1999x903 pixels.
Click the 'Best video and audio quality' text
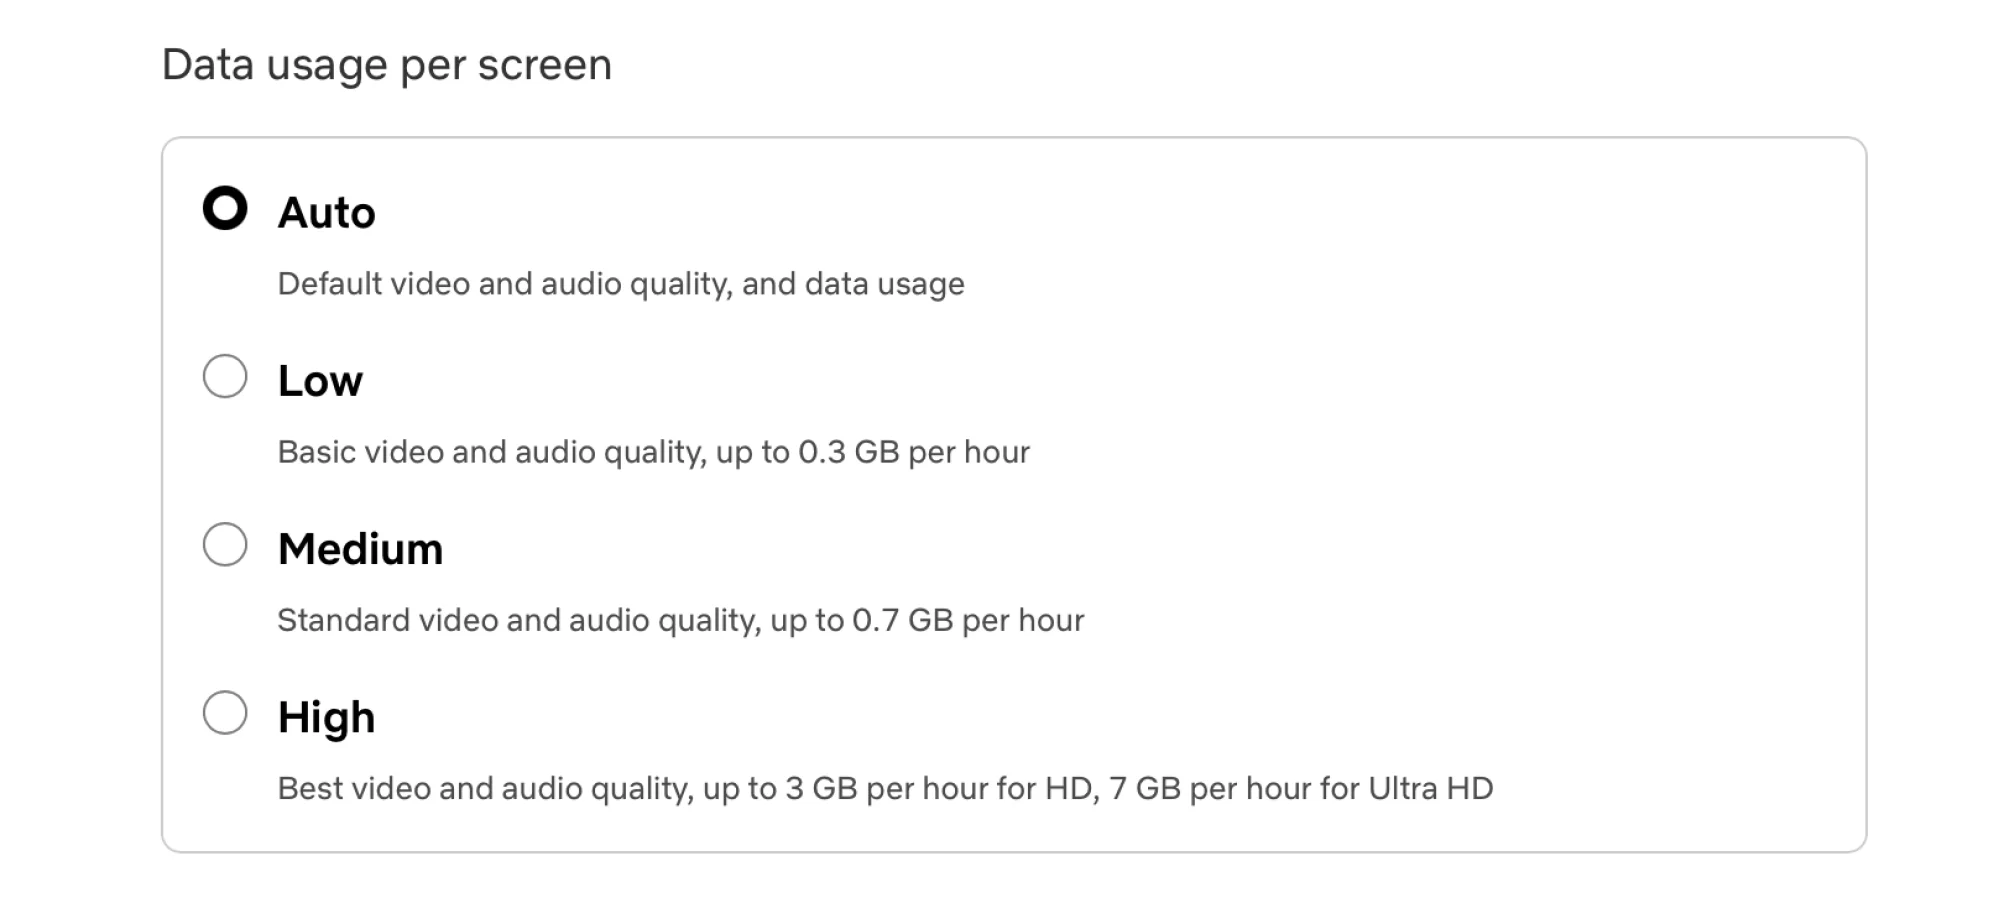coord(470,788)
